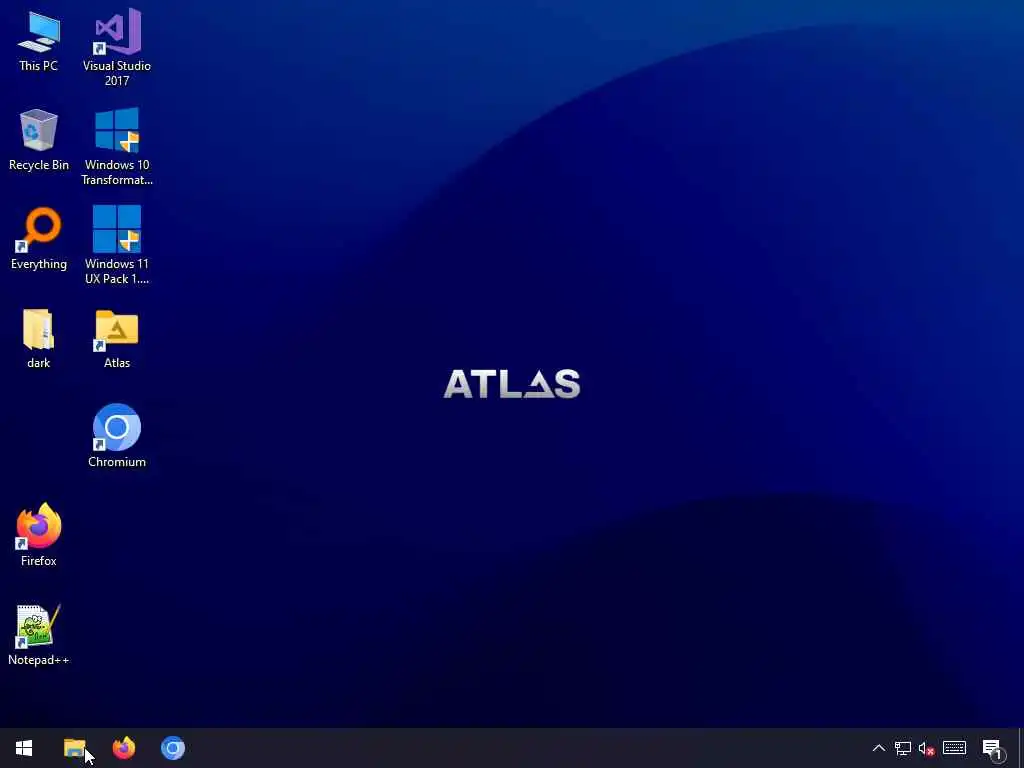Open network status in system tray
This screenshot has height=768, width=1024.
coord(903,748)
